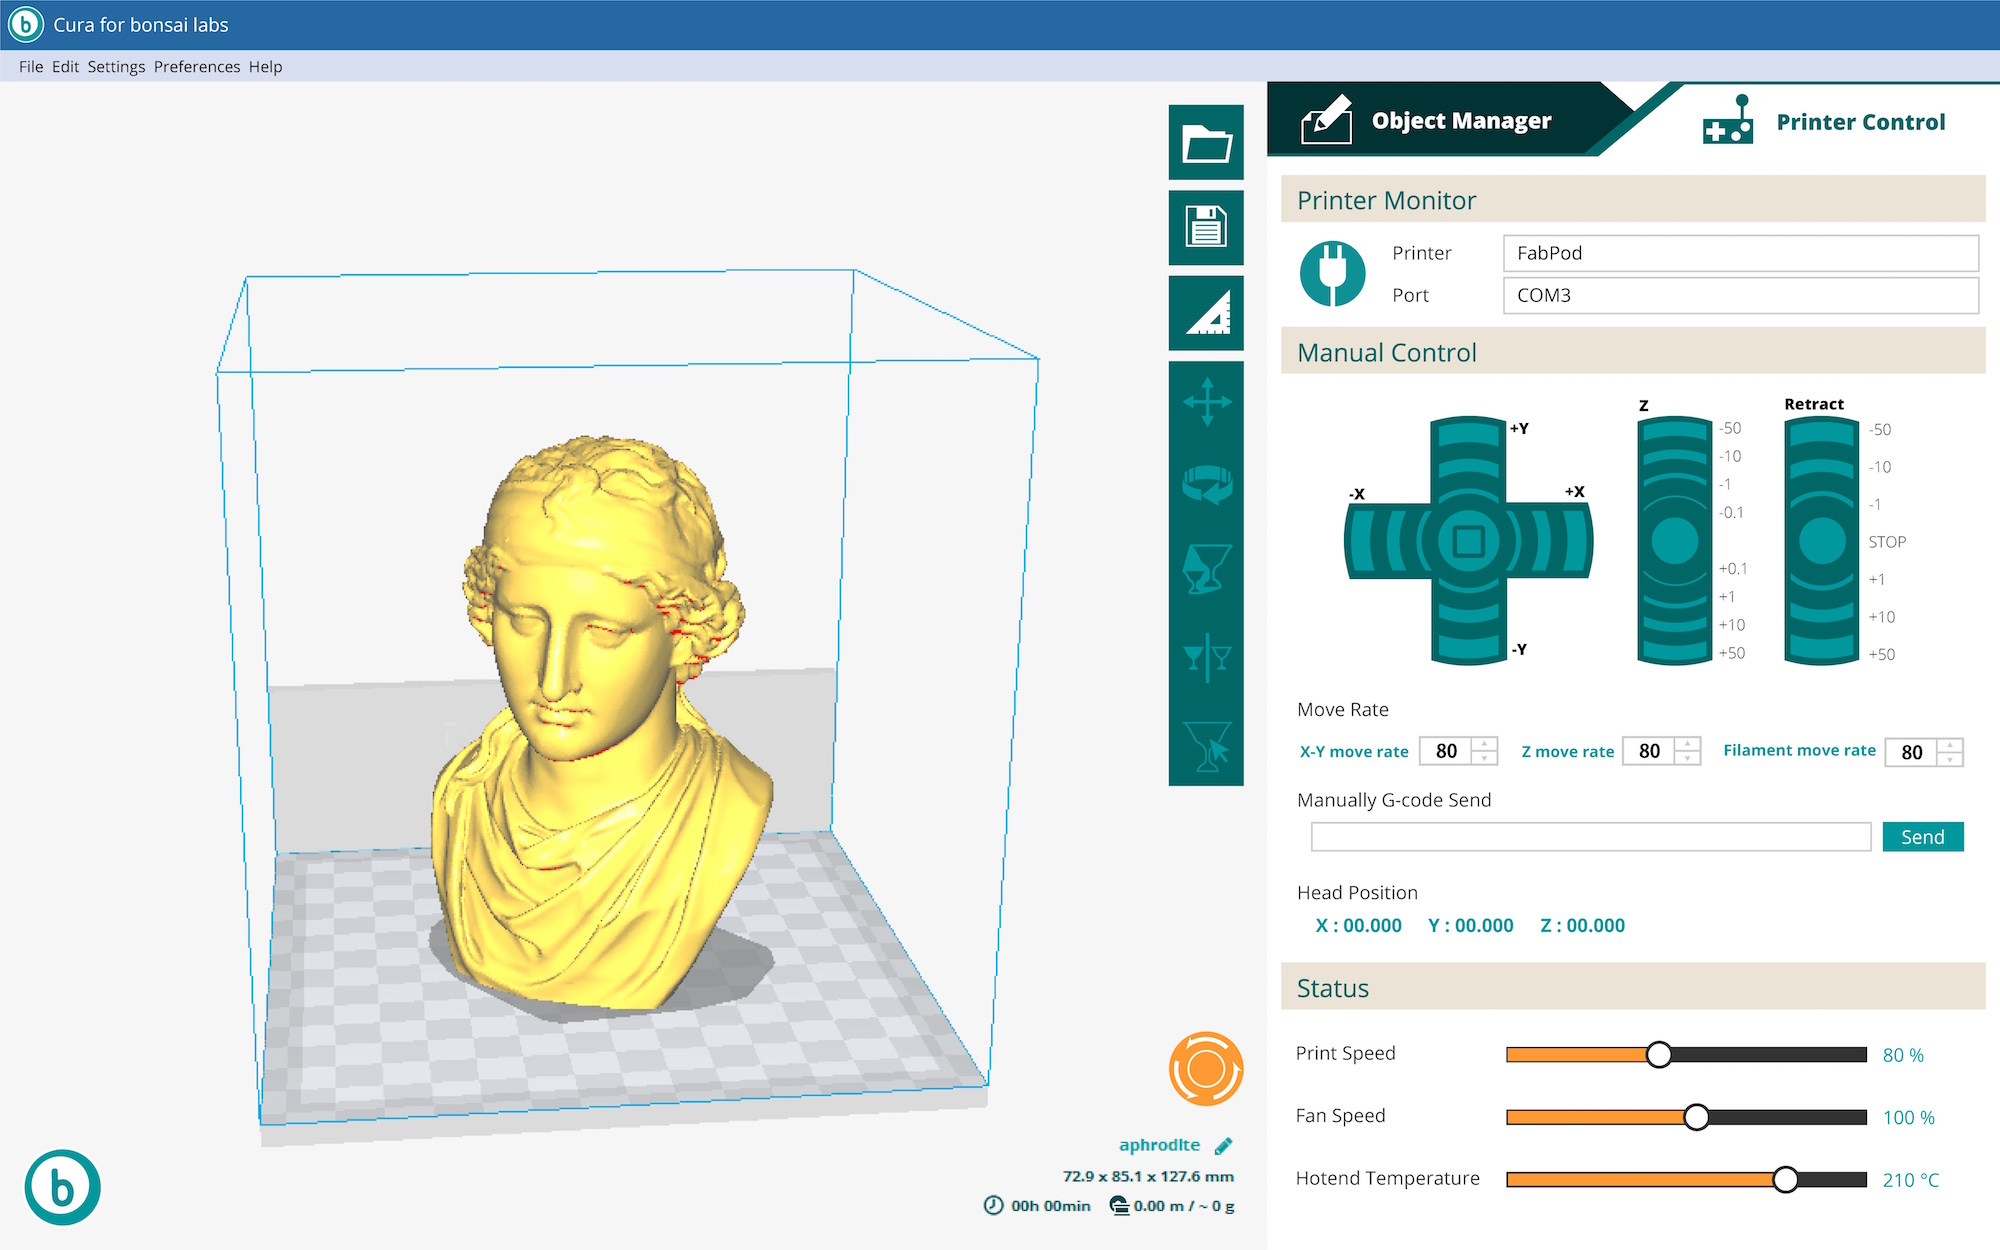This screenshot has width=2000, height=1250.
Task: Rename aphrodite with the pencil icon
Action: coord(1223,1146)
